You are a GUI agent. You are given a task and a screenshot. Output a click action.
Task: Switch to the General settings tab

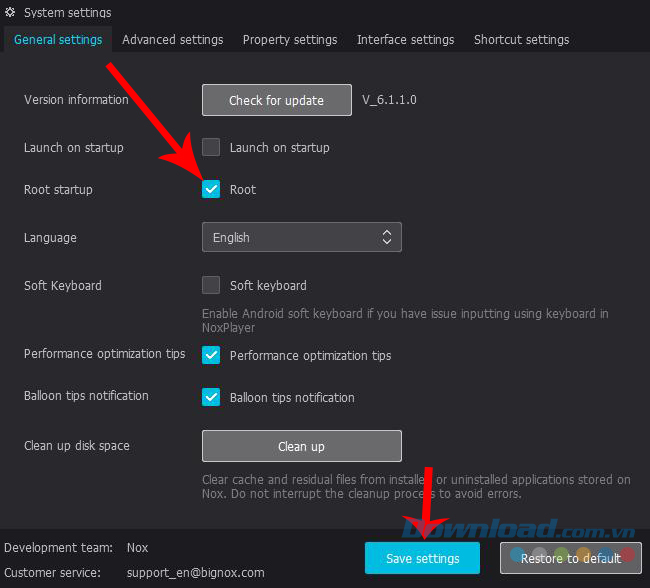(x=58, y=40)
